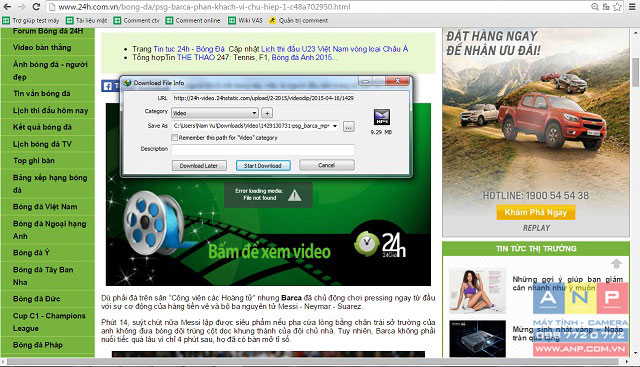
Task: Open the Quản trị comment bookmark
Action: click(x=298, y=20)
